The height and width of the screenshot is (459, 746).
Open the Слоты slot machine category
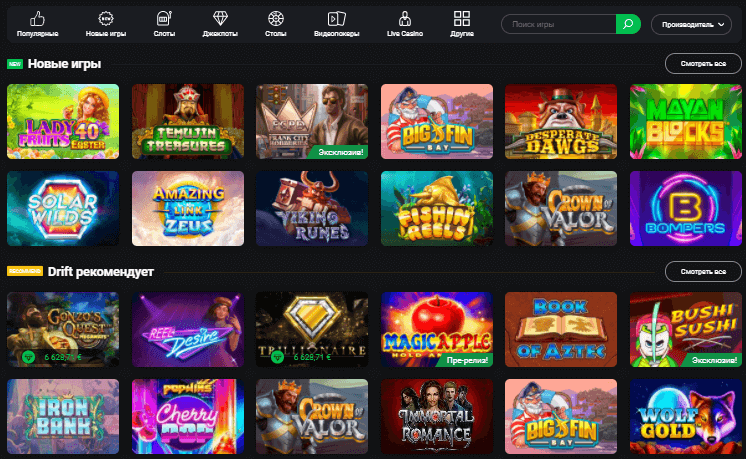tap(164, 24)
